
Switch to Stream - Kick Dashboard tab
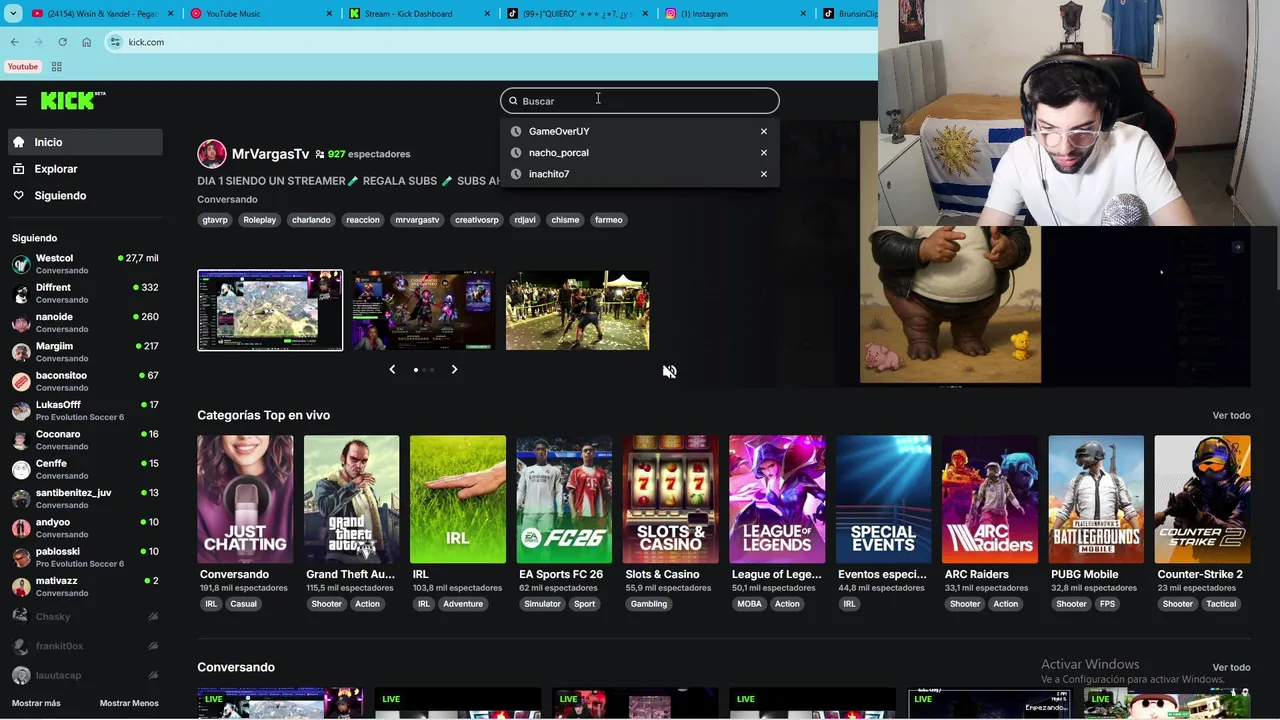[420, 14]
